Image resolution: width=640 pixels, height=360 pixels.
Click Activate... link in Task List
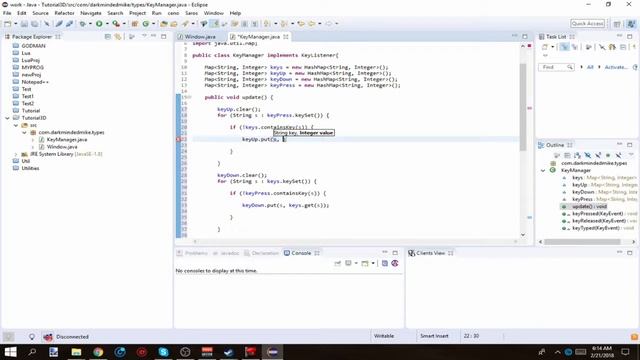616,67
